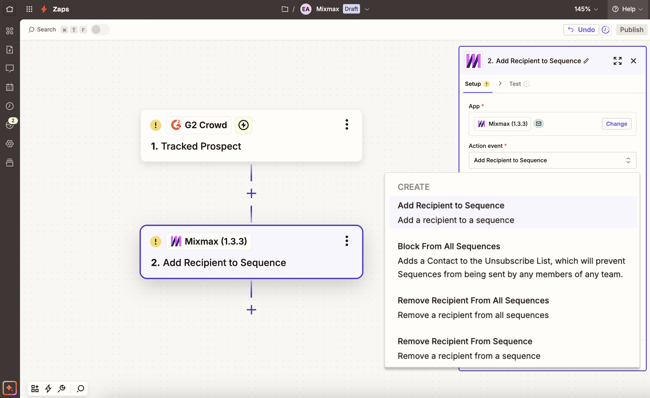Select Remove Recipient From All Sequences option

click(x=512, y=308)
